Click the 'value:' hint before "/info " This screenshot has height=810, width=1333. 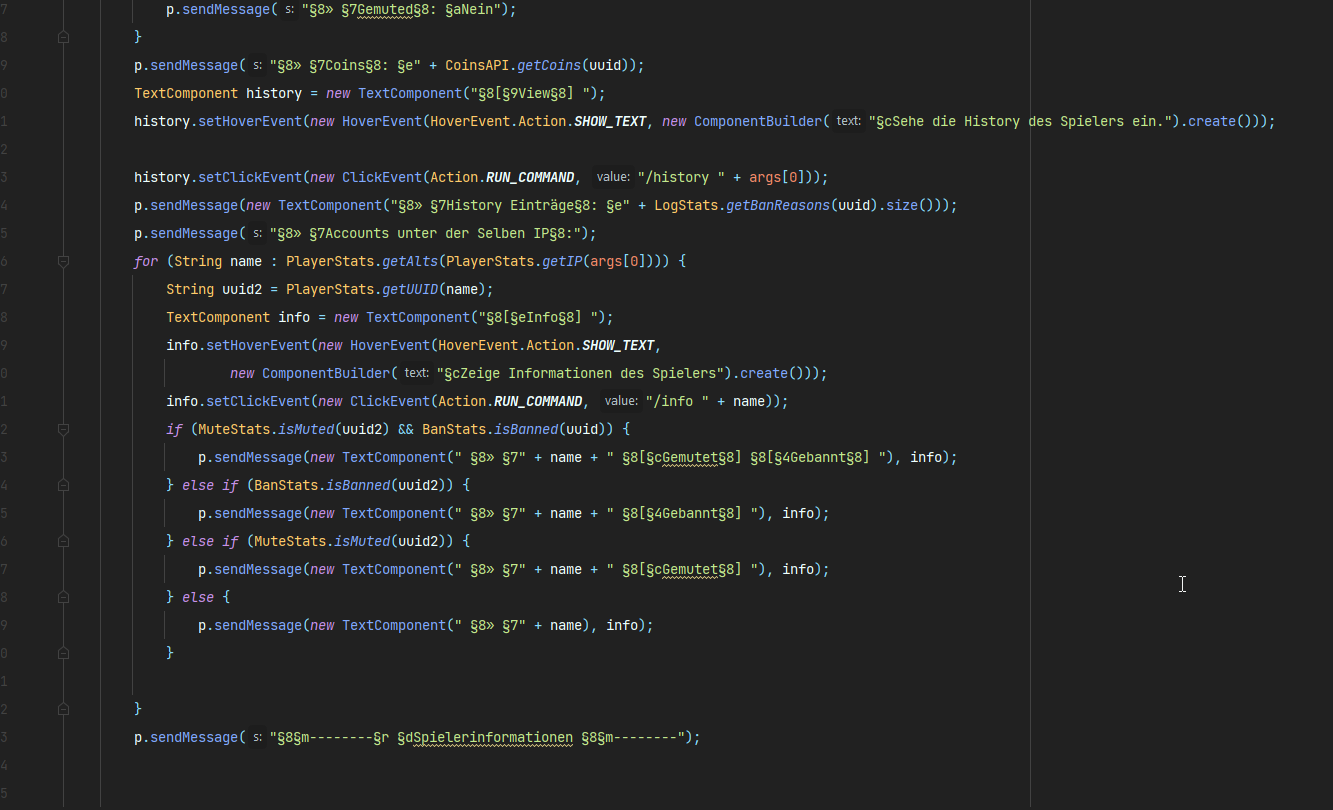[x=620, y=401]
